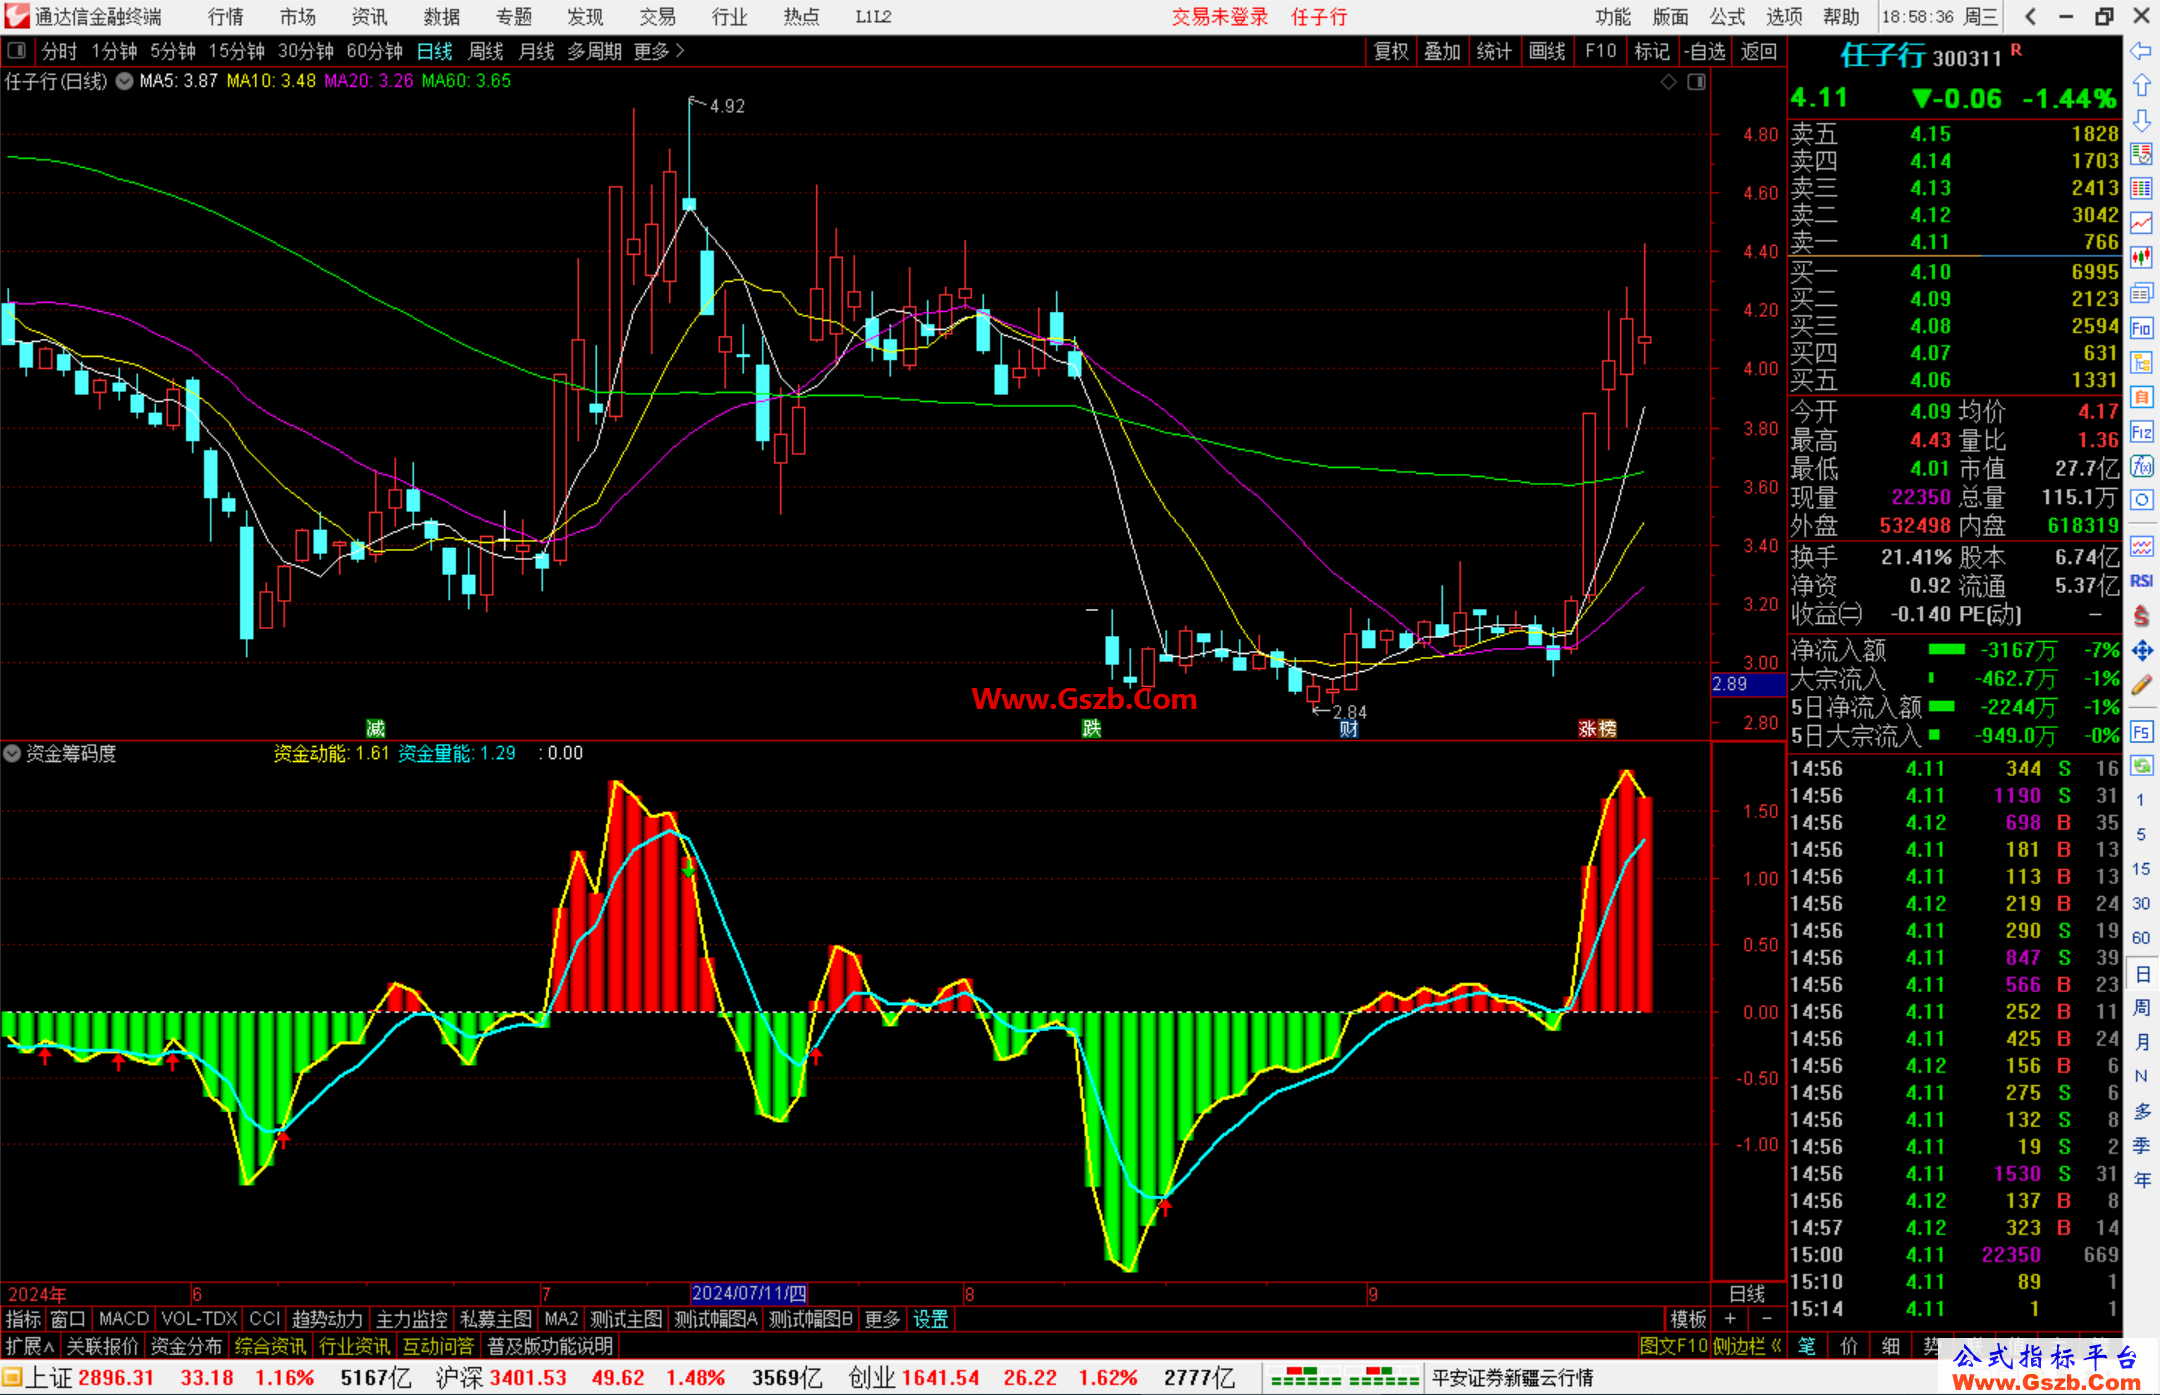Select the blue four-way move arrows icon
Screen dimensions: 2160x1395
coord(2141,651)
